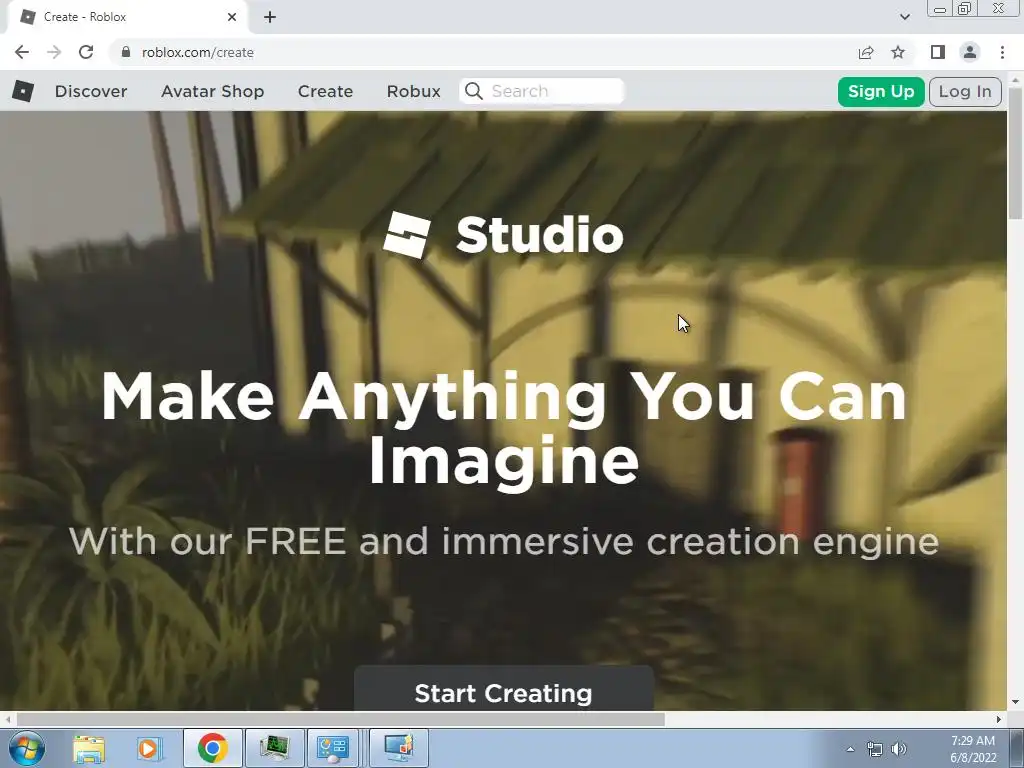Reload the roblox.com/create page
The image size is (1024, 768).
(86, 52)
